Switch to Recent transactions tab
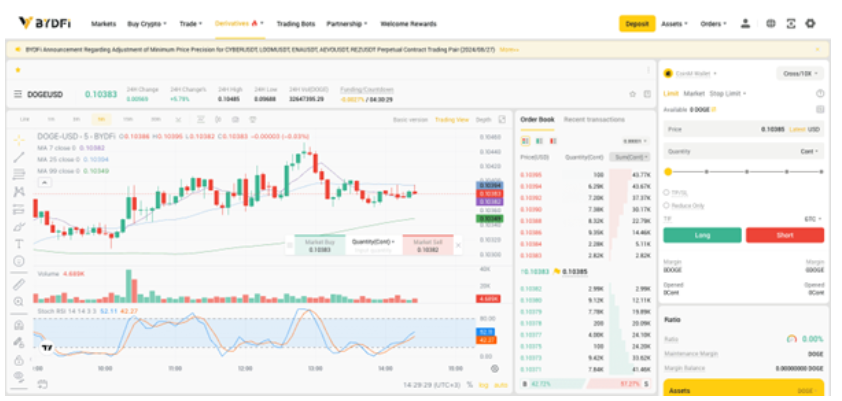Viewport: 842px width, 401px height. tap(594, 119)
